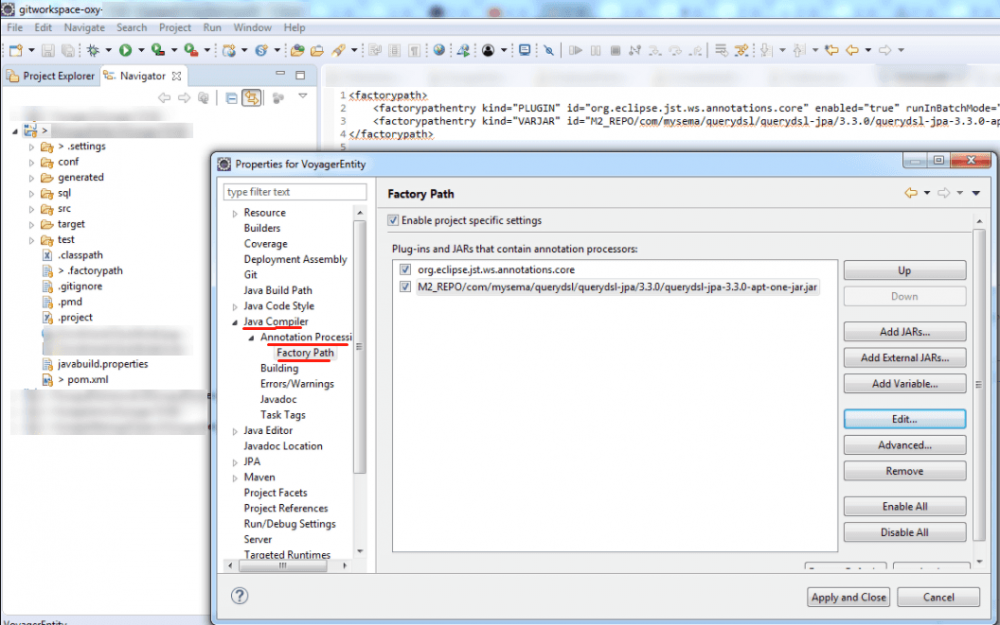Viewport: 1000px width, 625px height.
Task: Click the Debug bug icon in toolbar
Action: coord(93,50)
